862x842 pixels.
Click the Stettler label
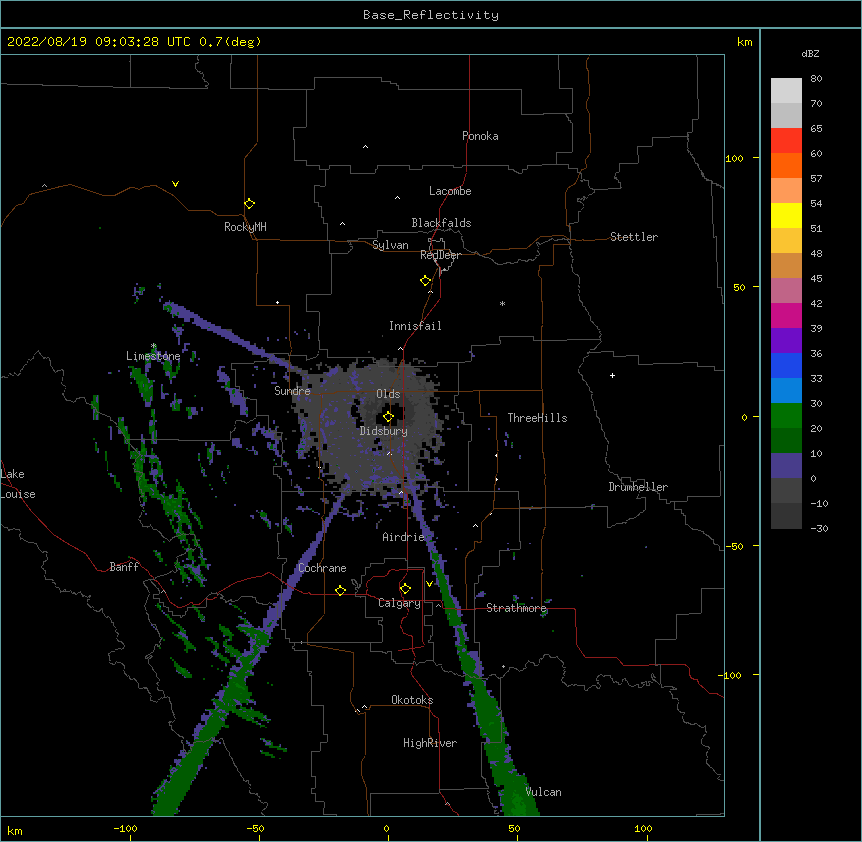tap(634, 237)
